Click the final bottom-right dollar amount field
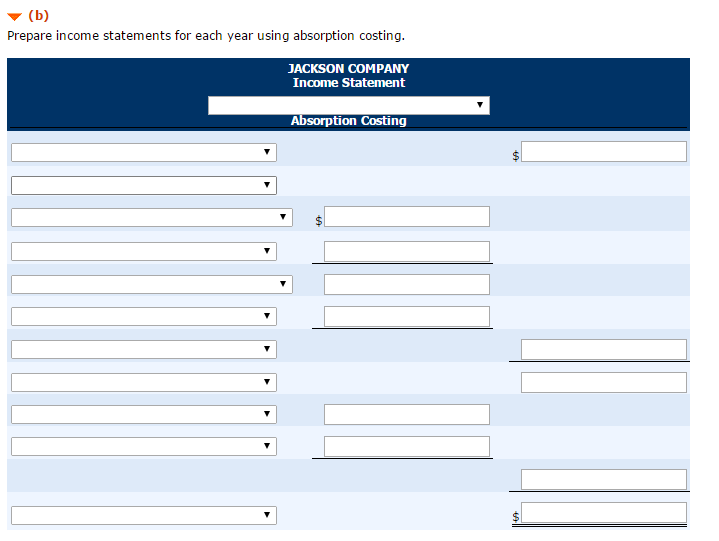This screenshot has width=719, height=541. click(603, 513)
